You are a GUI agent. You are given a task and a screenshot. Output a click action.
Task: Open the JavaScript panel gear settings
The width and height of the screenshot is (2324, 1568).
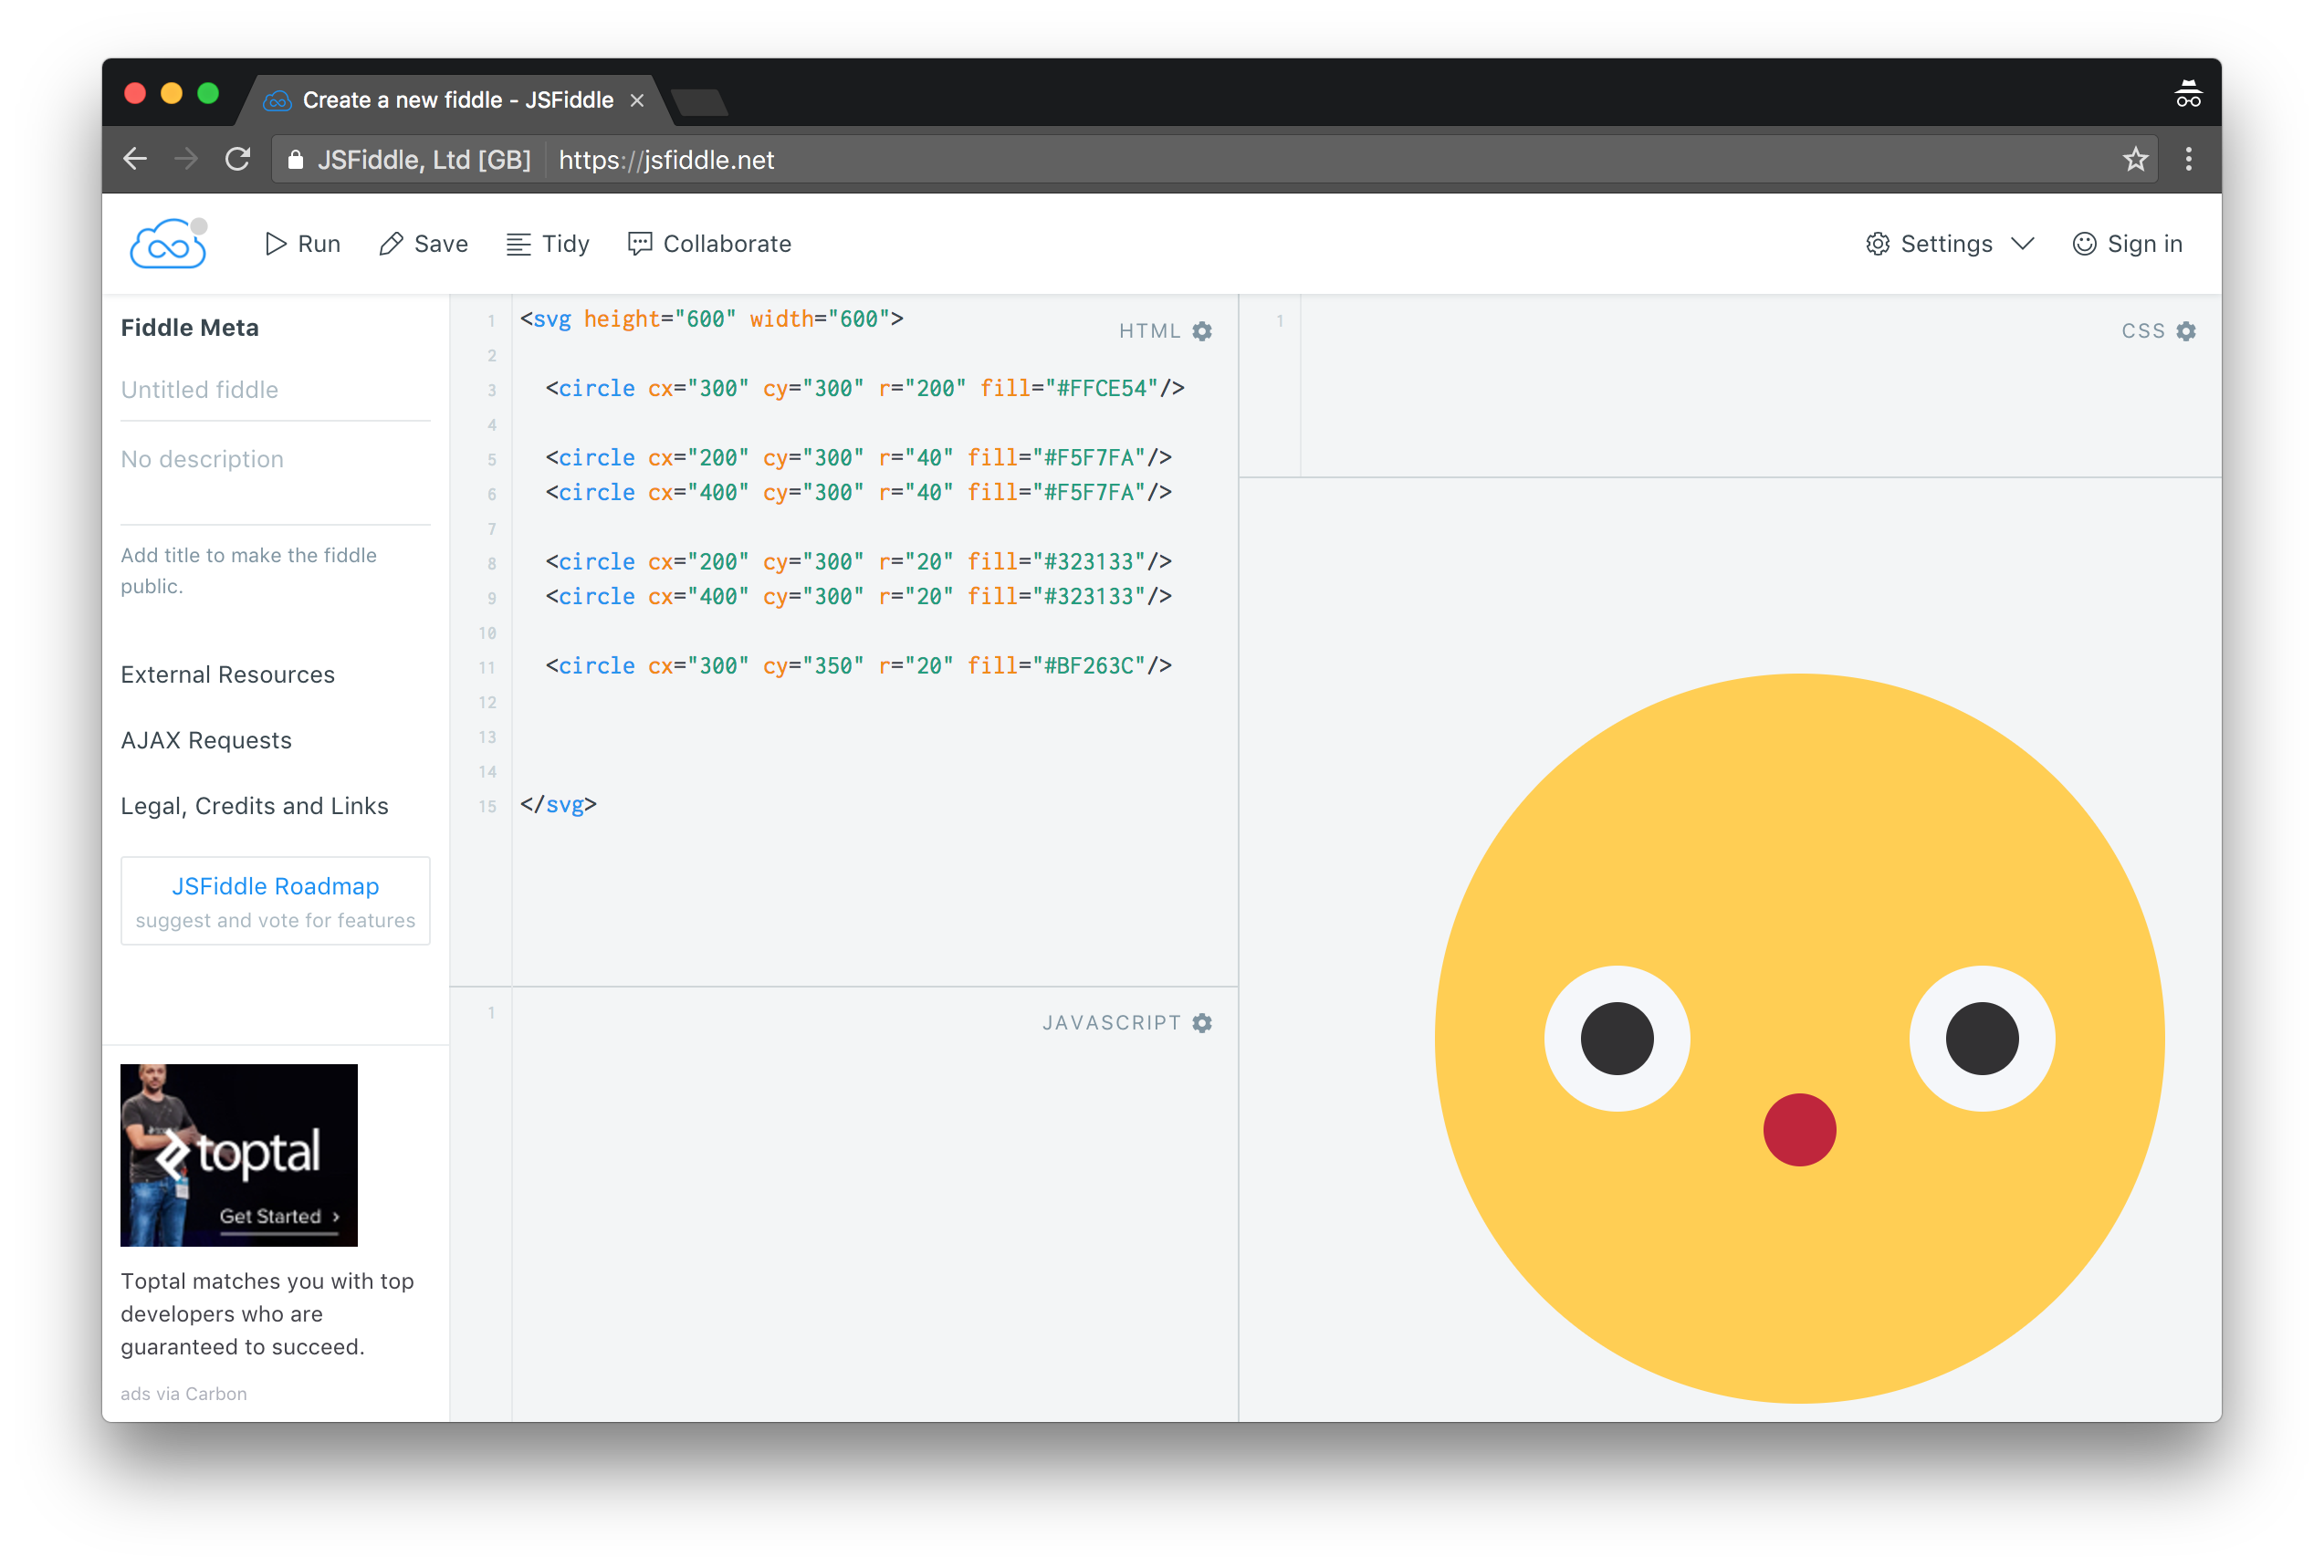pos(1202,1023)
